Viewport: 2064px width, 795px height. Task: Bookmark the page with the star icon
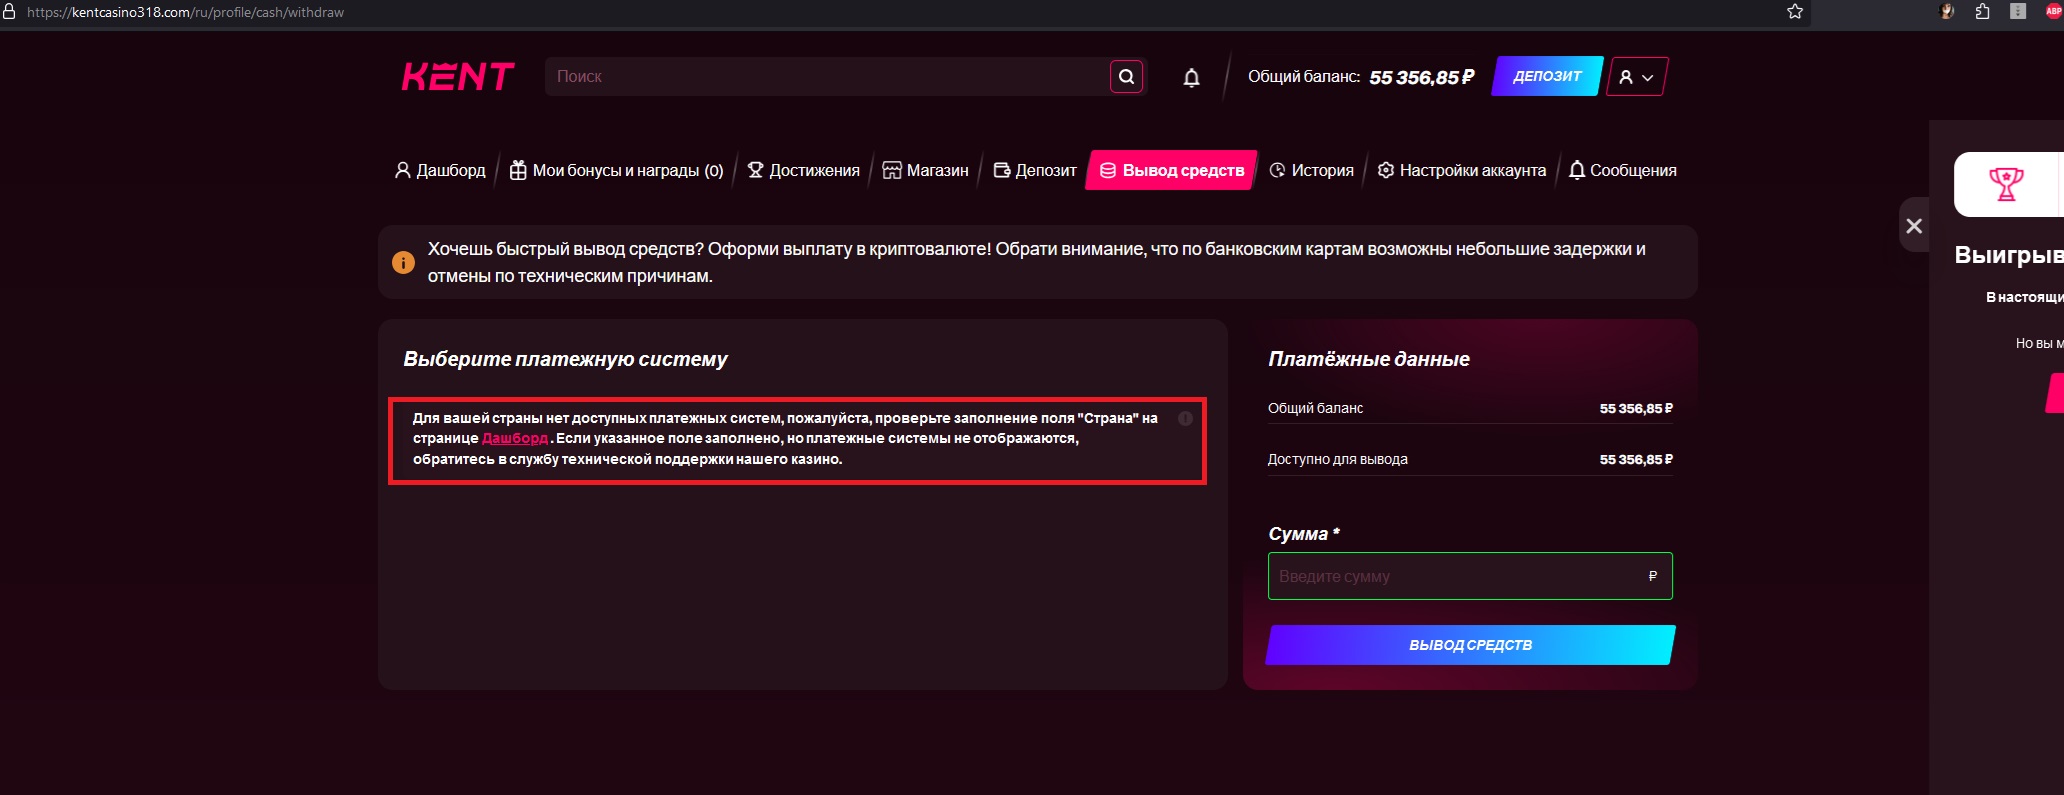[x=1795, y=12]
